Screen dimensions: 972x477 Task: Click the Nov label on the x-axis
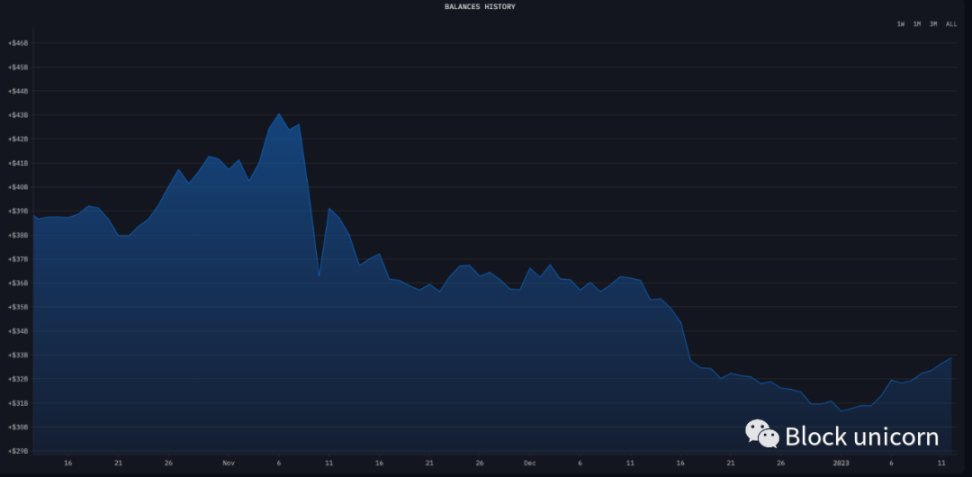(x=228, y=463)
